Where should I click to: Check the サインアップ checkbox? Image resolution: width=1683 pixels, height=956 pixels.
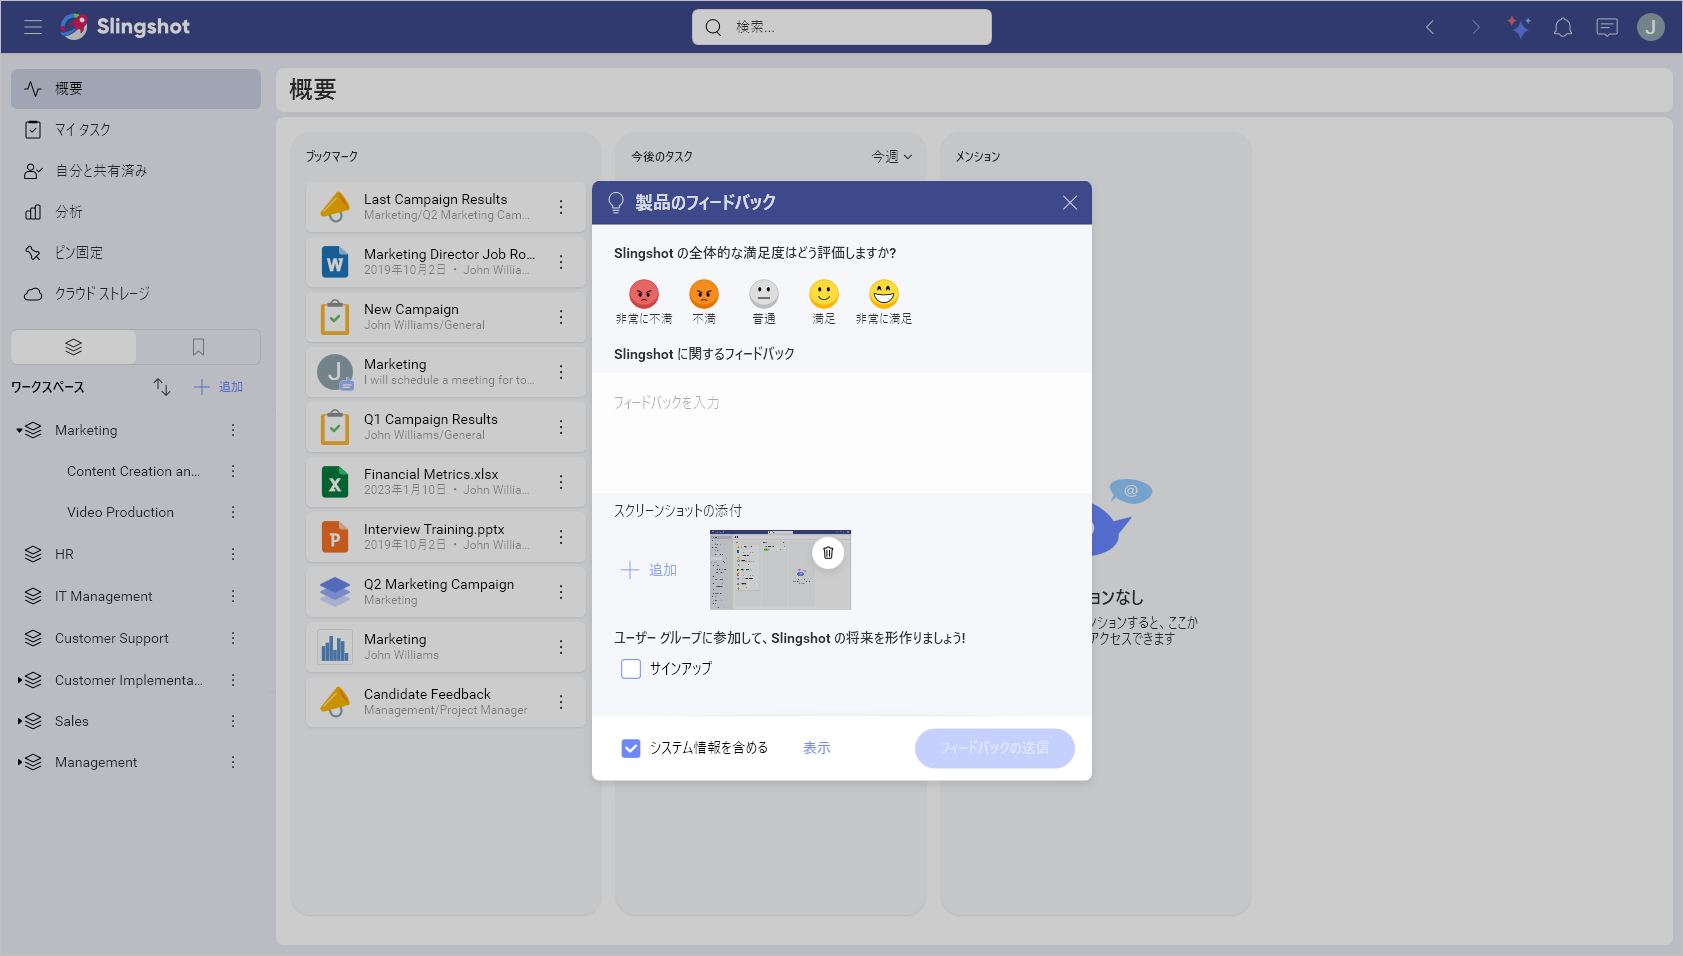(631, 669)
